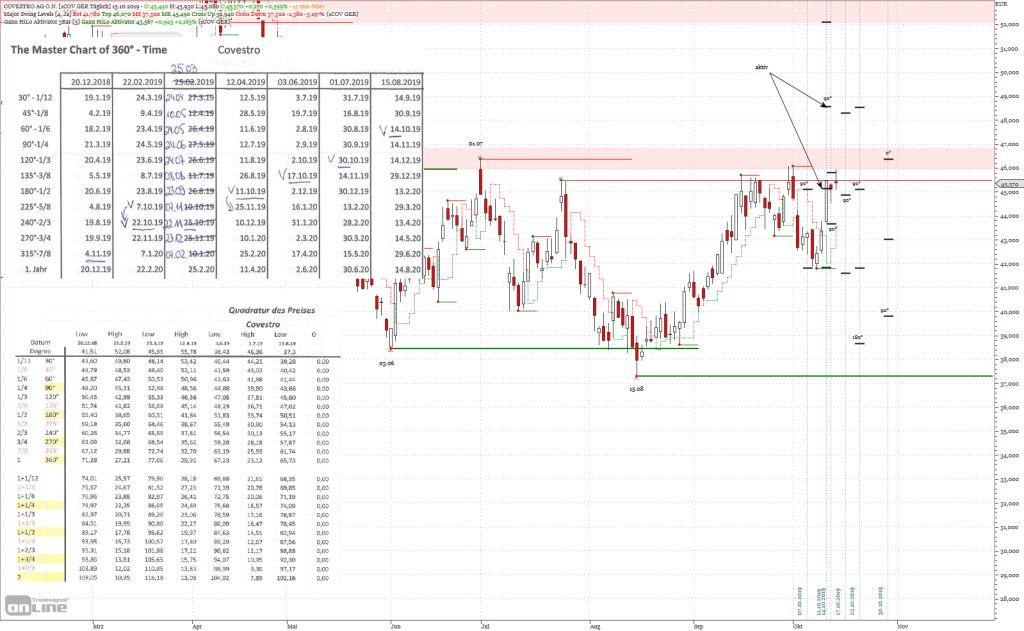Select the 01.07.2019 column header
The height and width of the screenshot is (631, 1024).
point(349,82)
